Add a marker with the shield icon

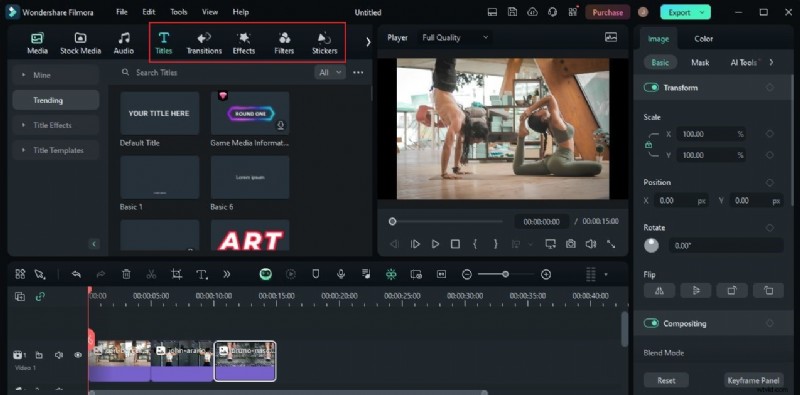[x=316, y=275]
